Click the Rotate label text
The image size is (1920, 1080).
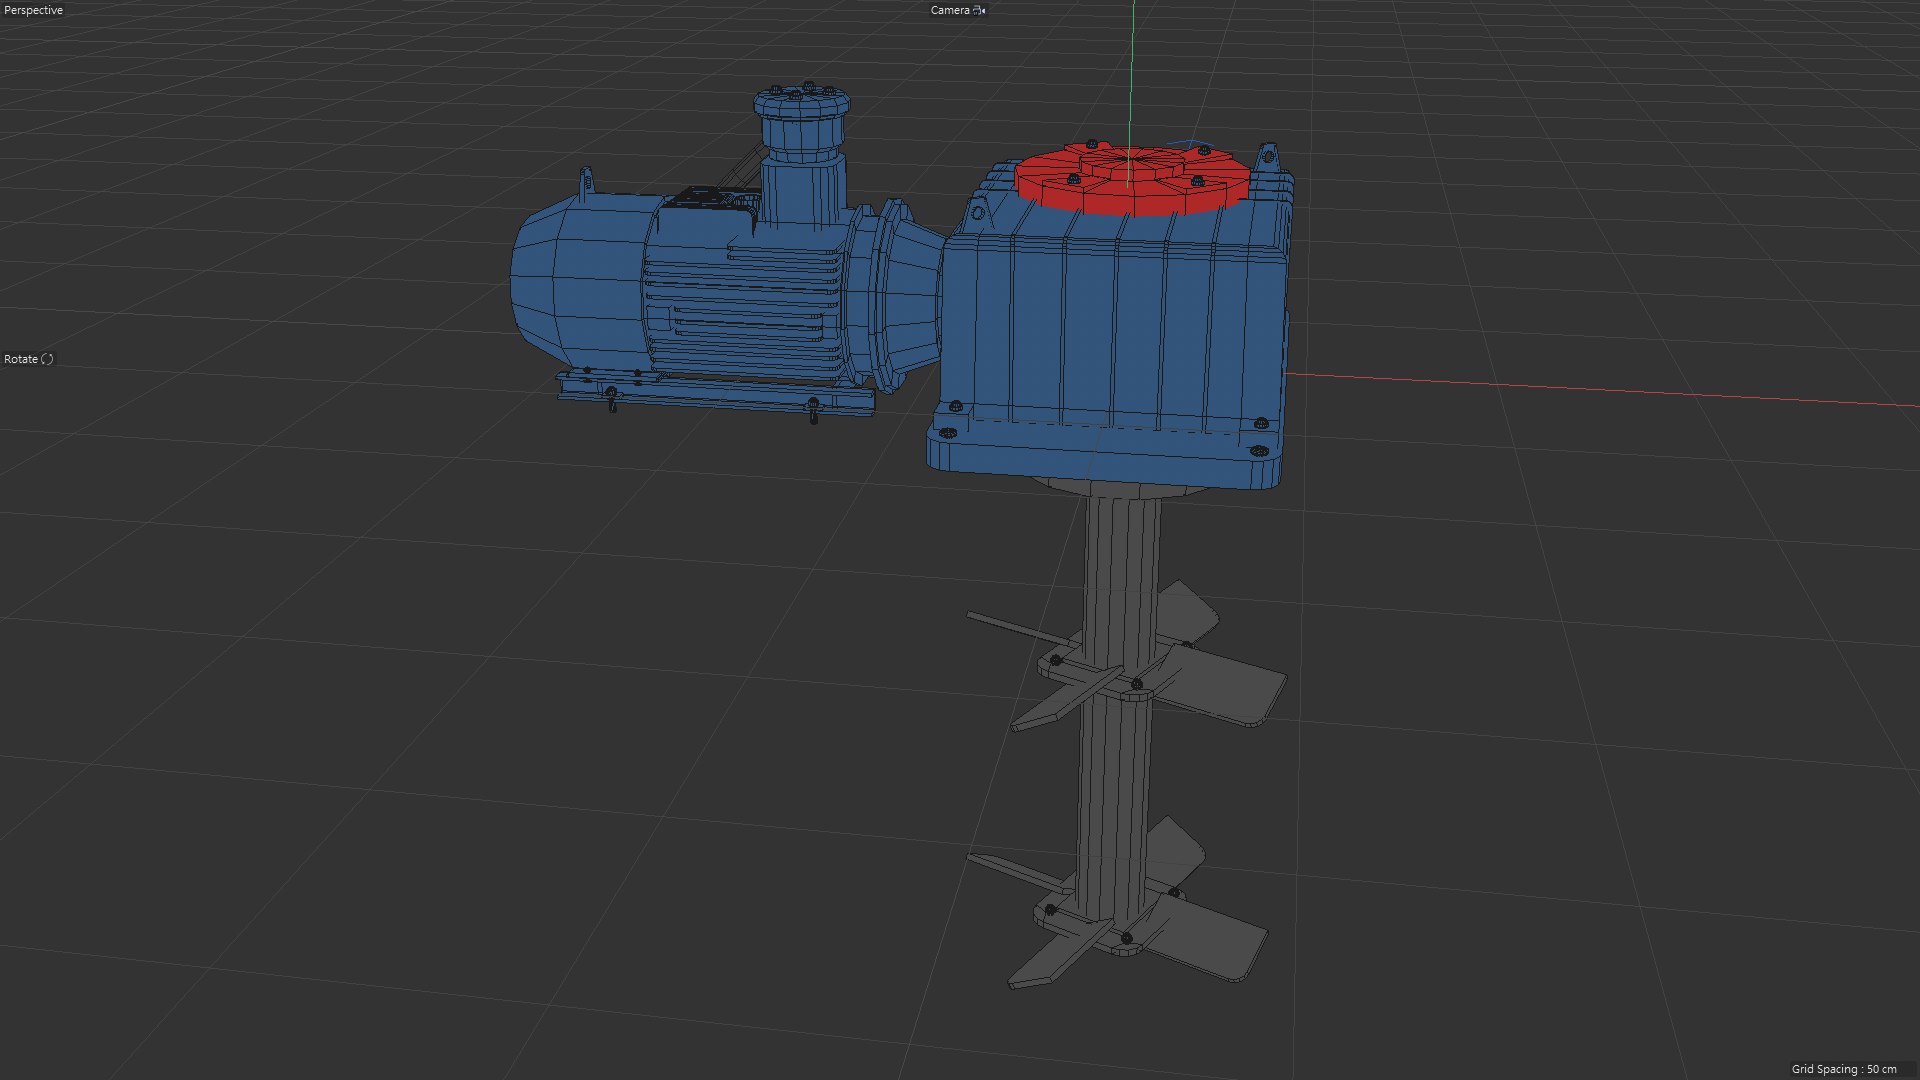click(21, 359)
